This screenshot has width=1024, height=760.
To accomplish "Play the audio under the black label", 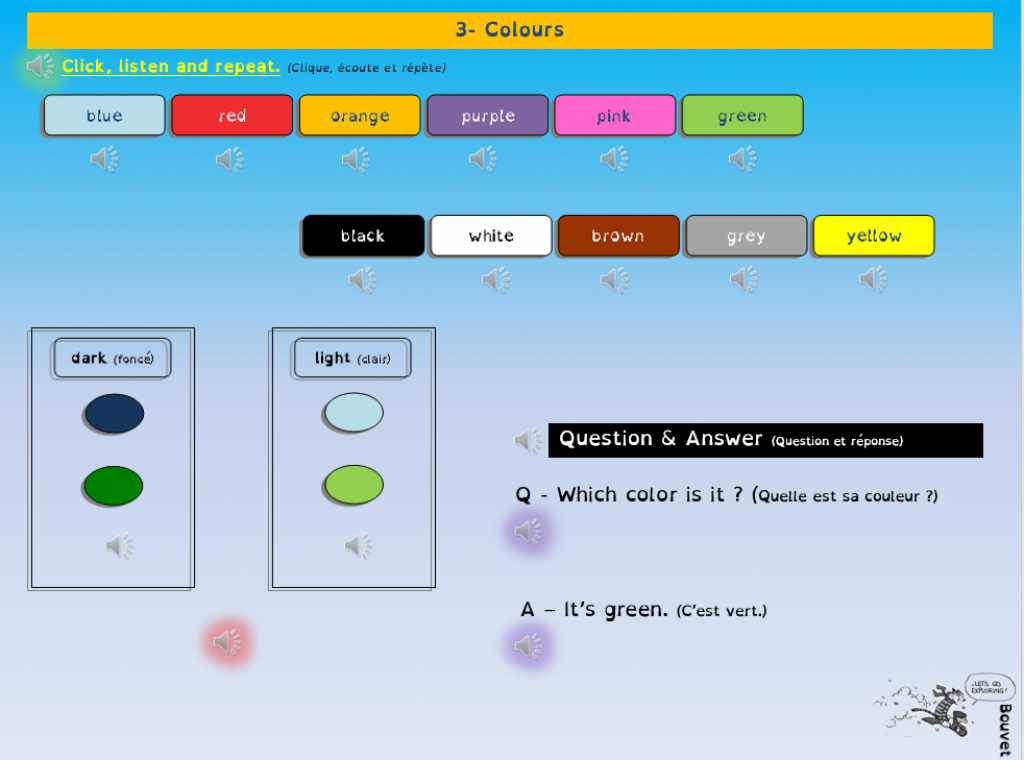I will pyautogui.click(x=362, y=280).
